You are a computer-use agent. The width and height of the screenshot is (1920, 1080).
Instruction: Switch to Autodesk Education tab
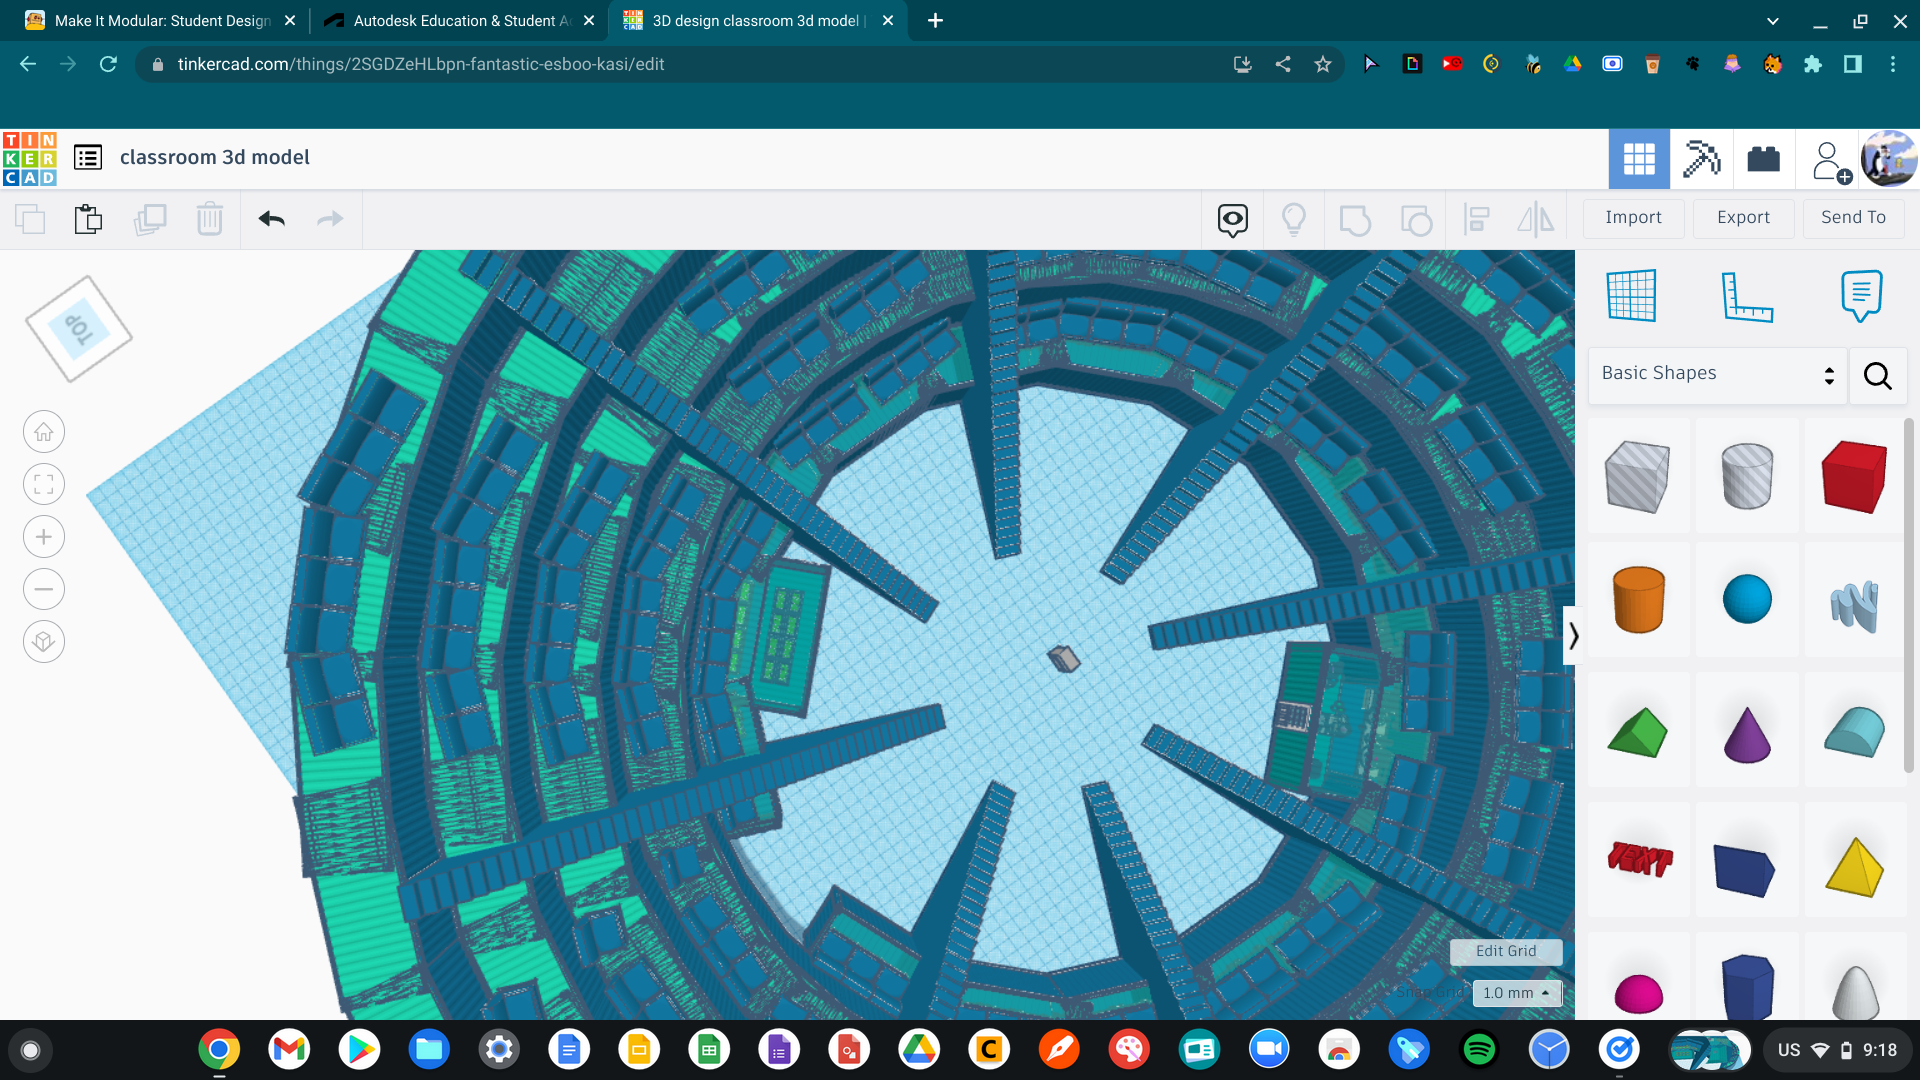[460, 21]
